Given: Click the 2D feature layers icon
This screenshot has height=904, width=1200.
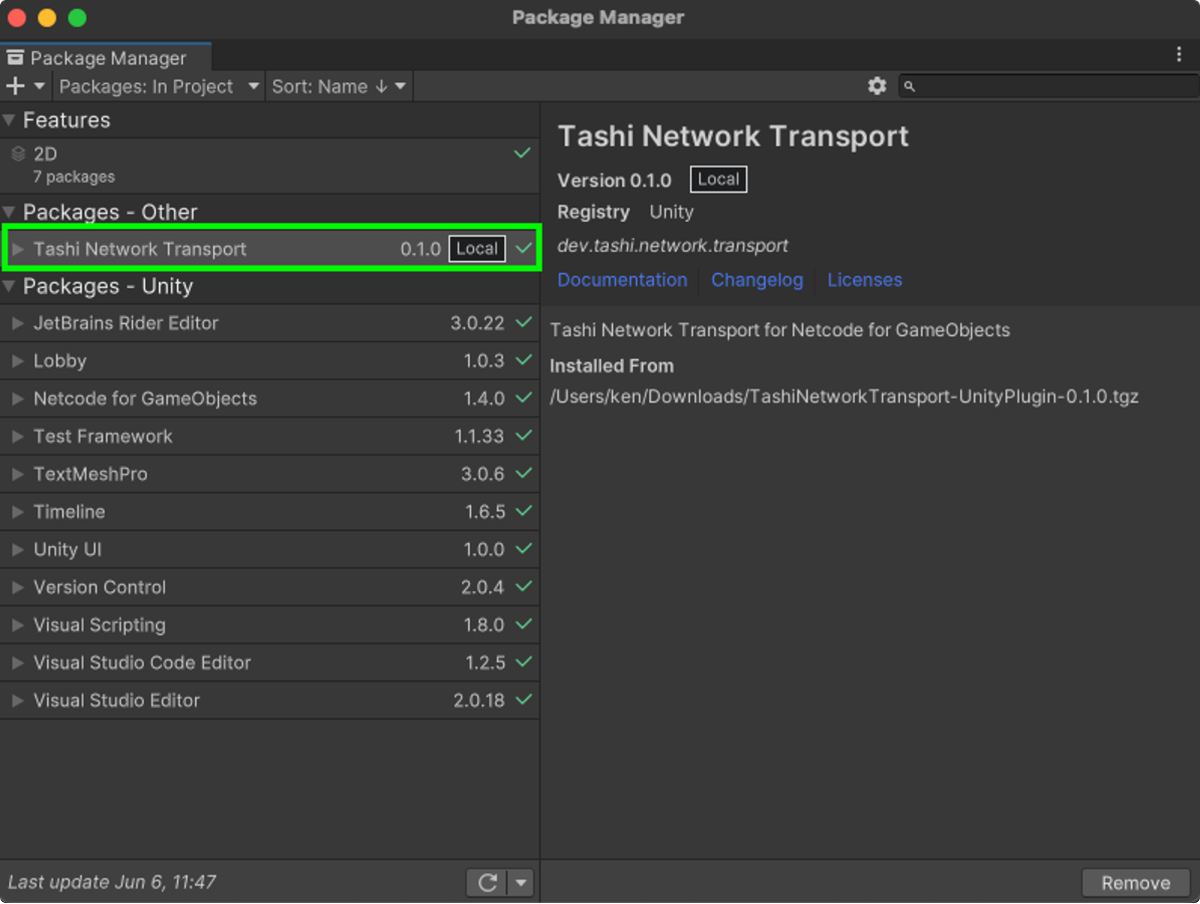Looking at the screenshot, I should 18,154.
